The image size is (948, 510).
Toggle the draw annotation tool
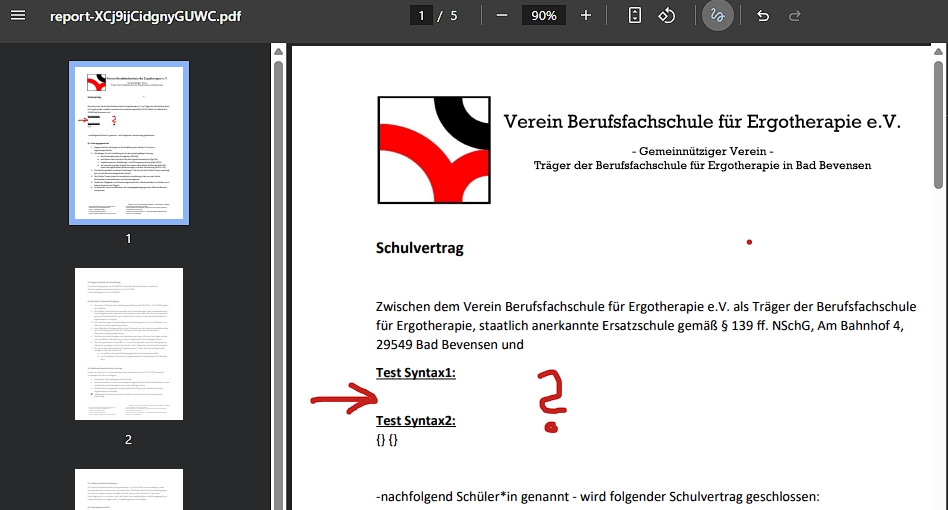[717, 16]
